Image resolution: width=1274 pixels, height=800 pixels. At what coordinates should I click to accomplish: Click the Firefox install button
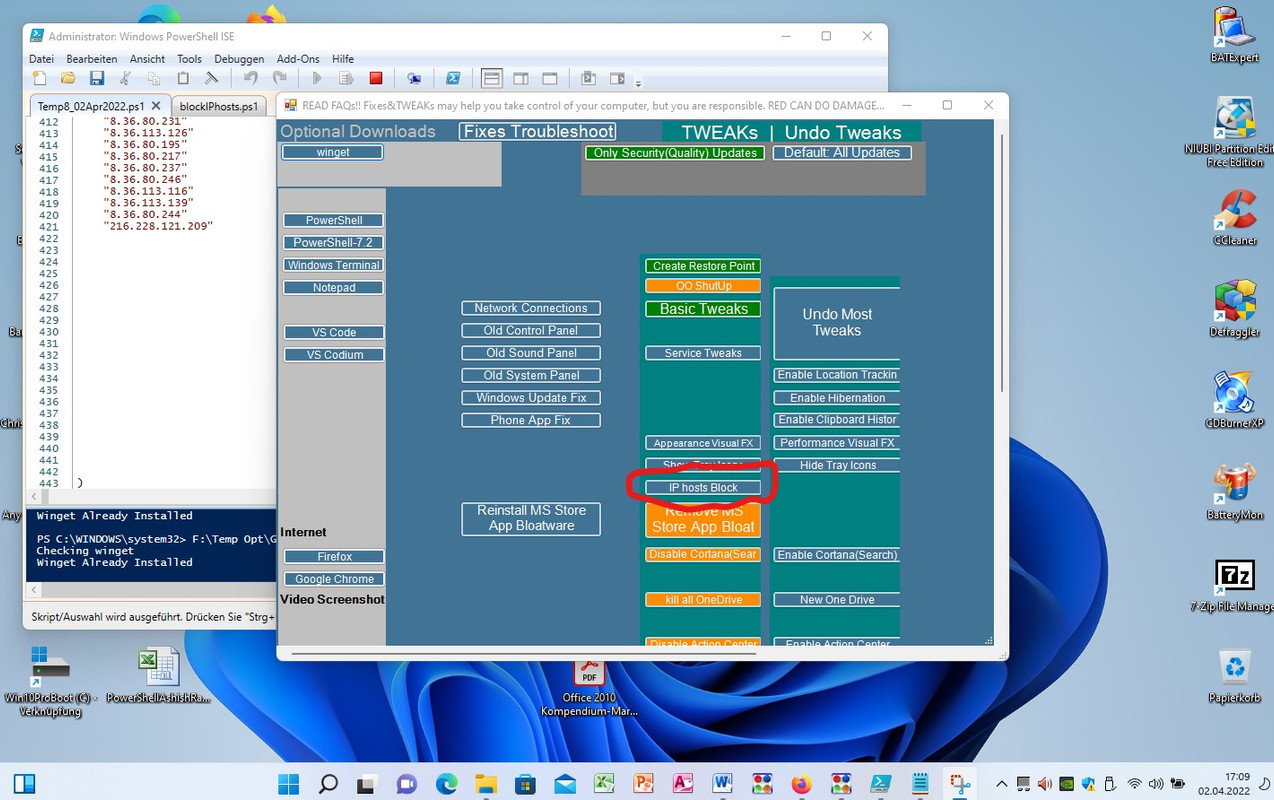[334, 557]
